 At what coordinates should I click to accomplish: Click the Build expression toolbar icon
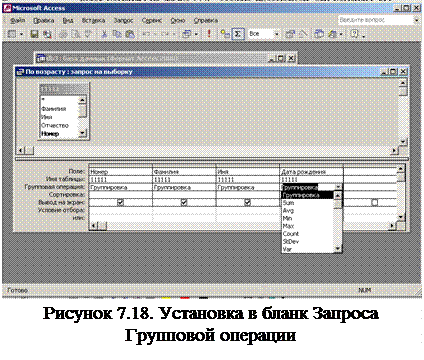tap(303, 34)
